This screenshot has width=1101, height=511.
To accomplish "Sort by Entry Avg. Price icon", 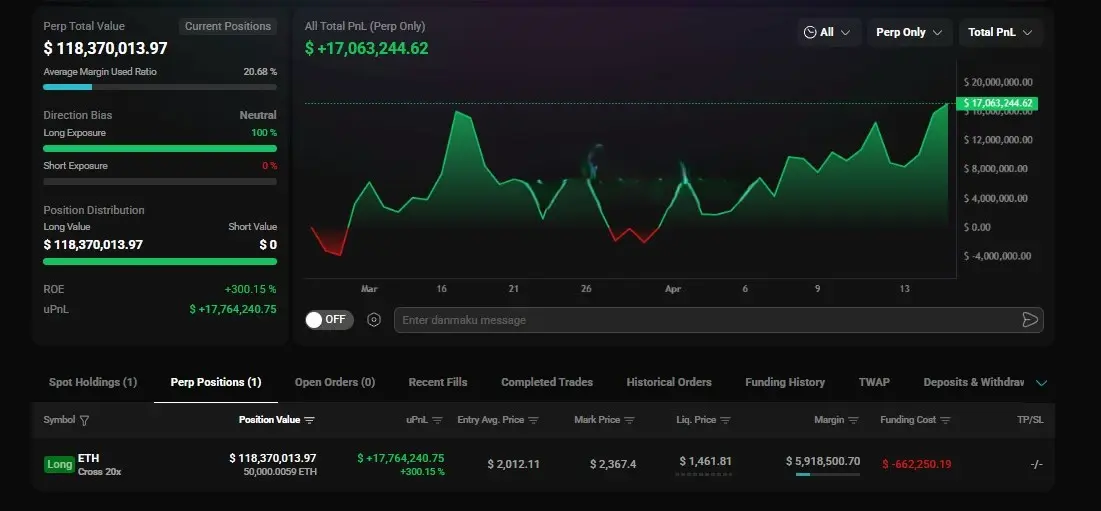I will point(533,420).
